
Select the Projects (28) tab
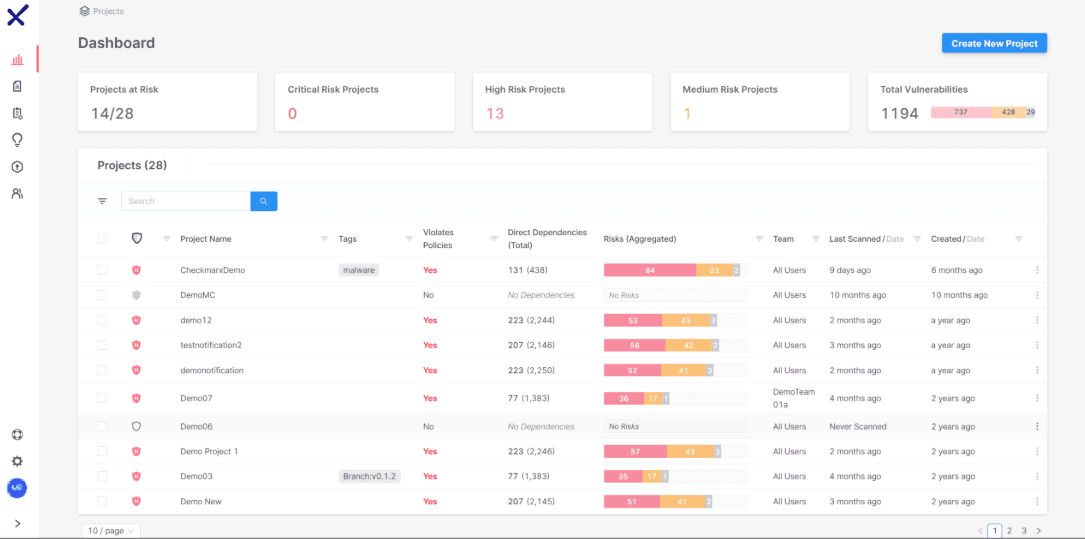point(132,165)
